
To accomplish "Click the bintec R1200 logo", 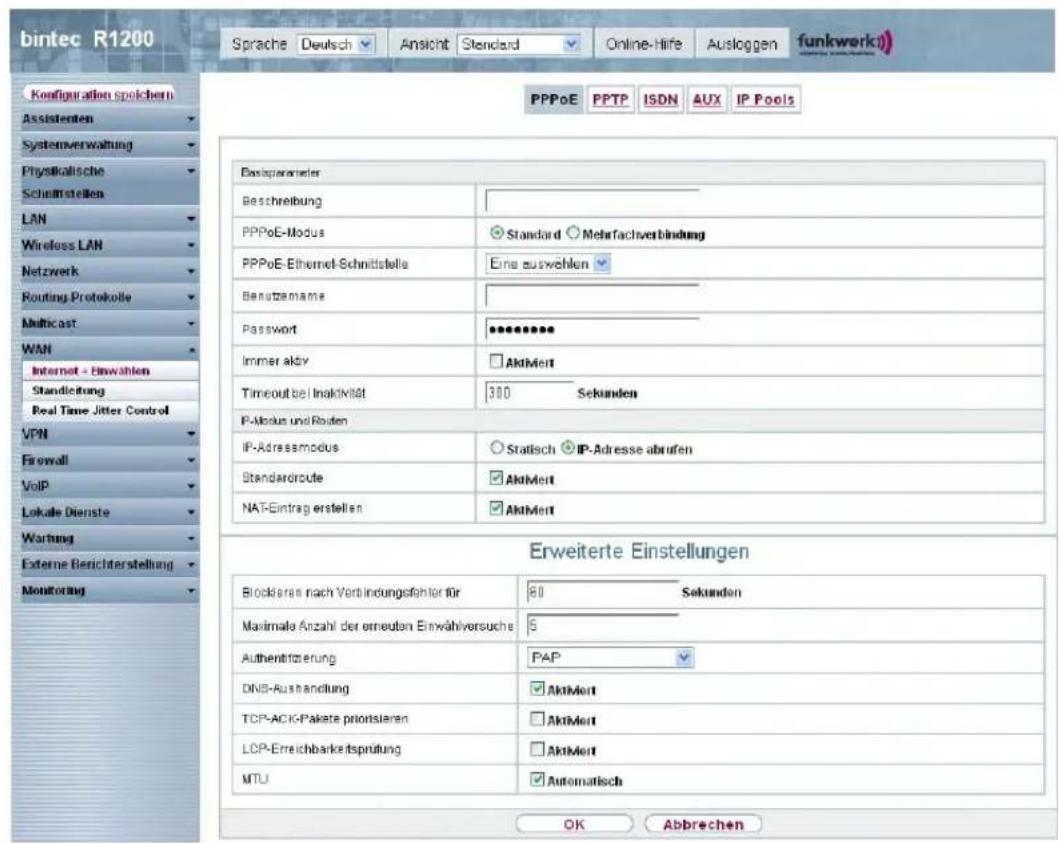I will (x=87, y=39).
